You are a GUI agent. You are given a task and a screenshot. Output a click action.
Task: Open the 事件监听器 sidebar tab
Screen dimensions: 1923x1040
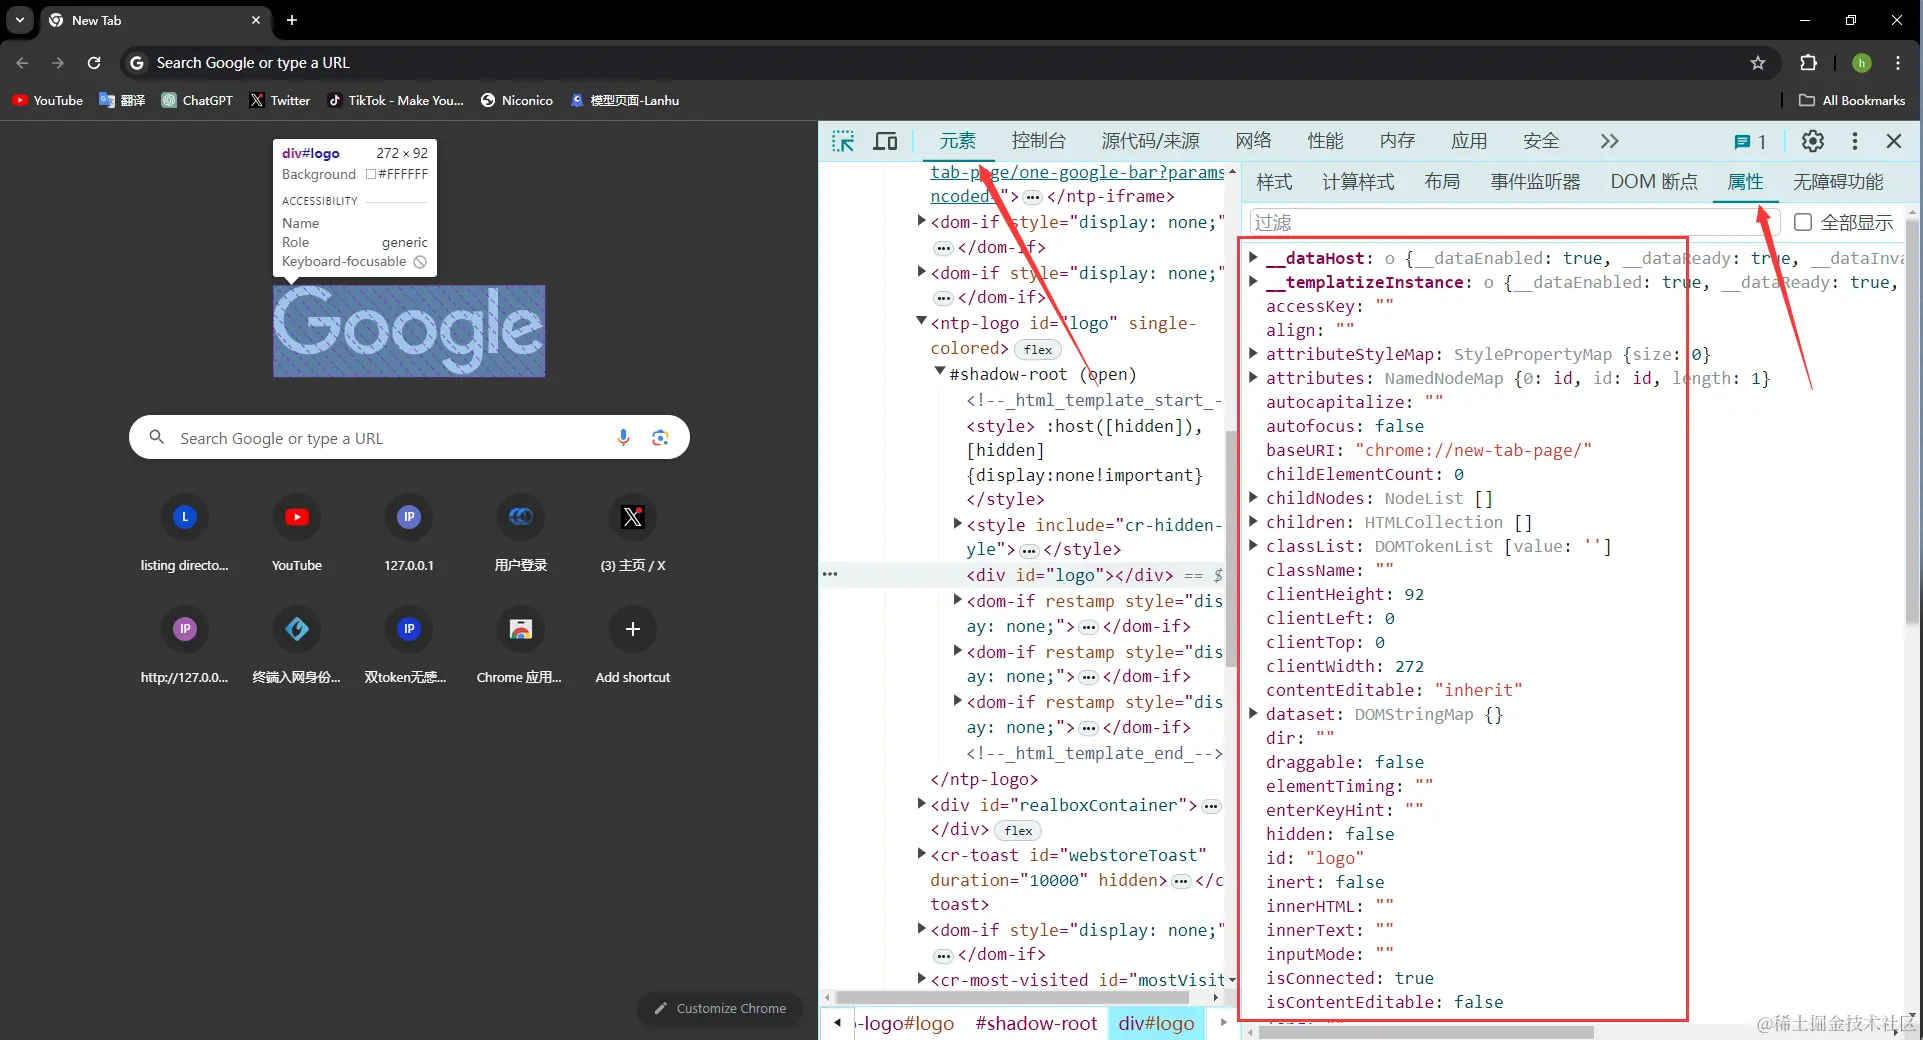[x=1536, y=182]
